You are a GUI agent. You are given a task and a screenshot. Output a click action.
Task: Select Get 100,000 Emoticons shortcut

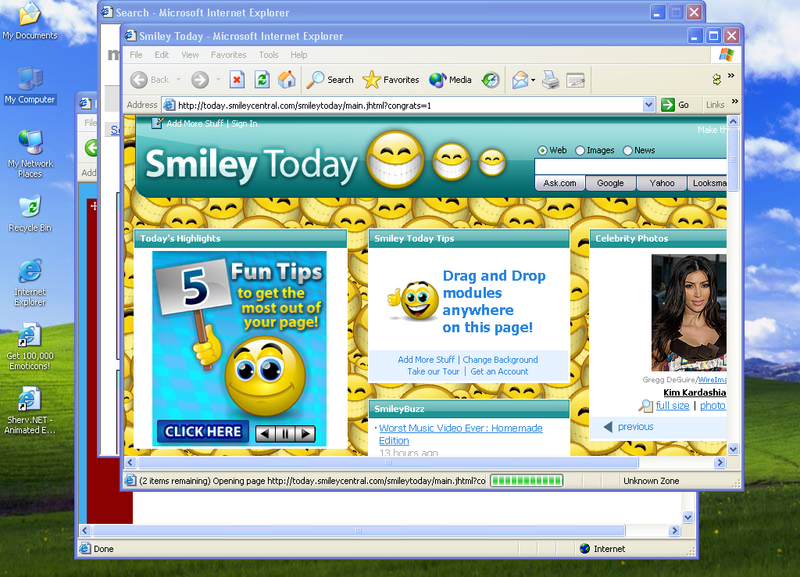pos(30,346)
